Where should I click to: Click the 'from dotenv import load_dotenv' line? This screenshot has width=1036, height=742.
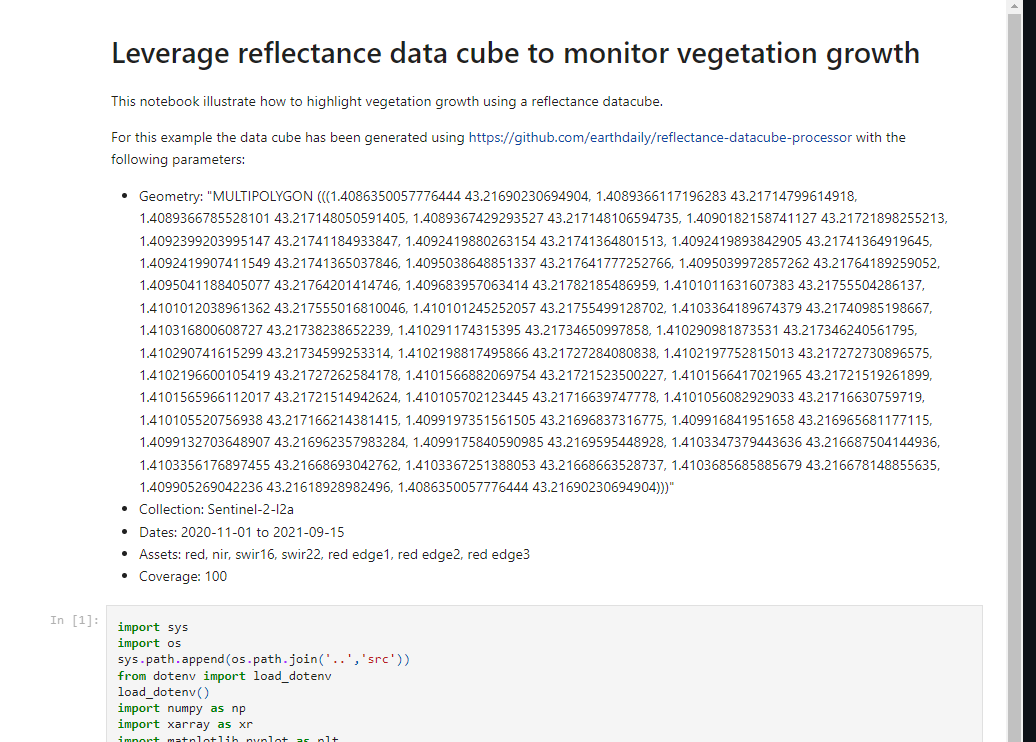pos(224,676)
